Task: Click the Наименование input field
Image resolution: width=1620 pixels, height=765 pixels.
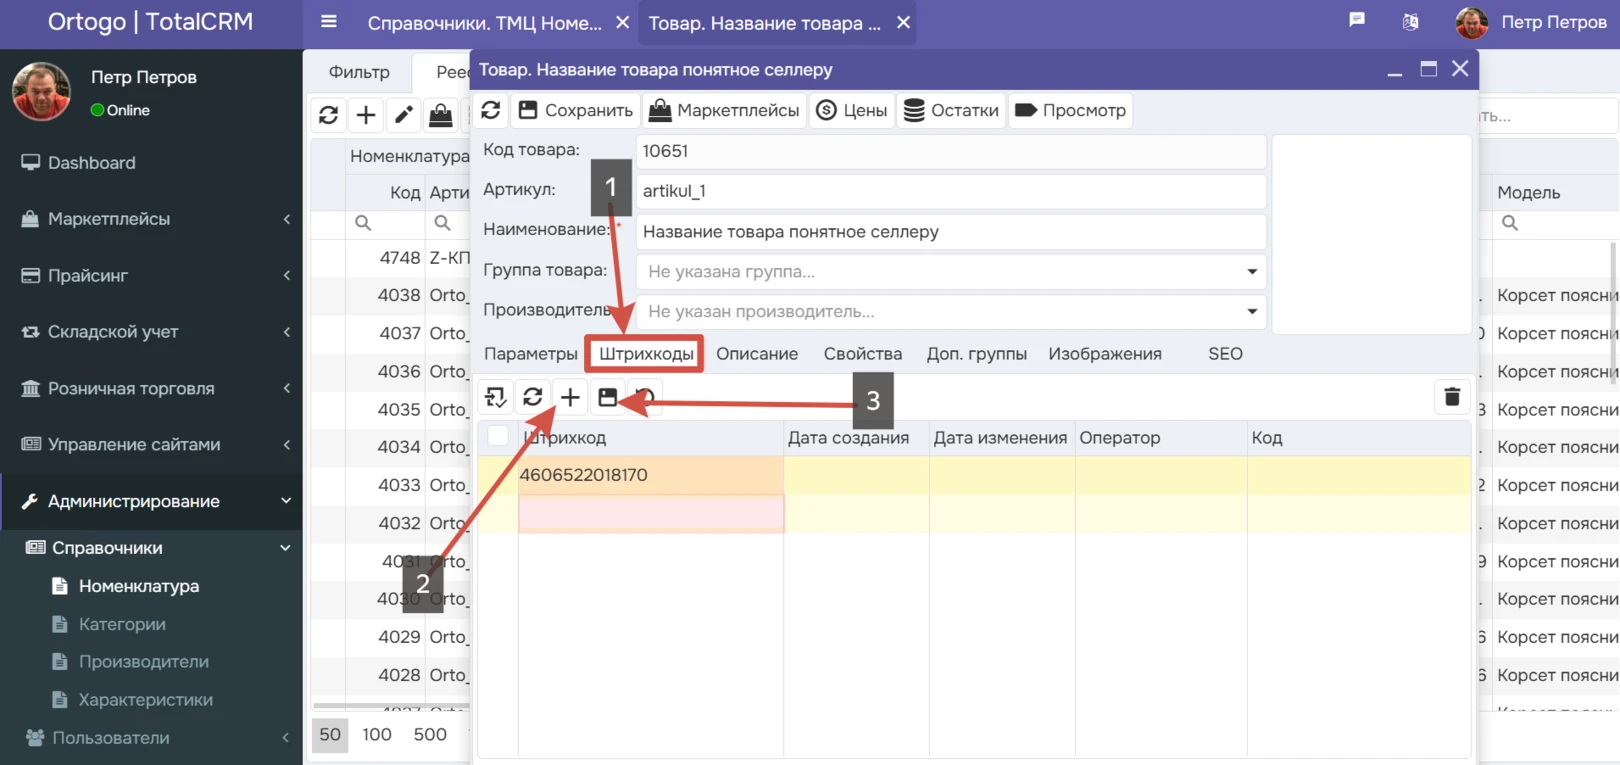Action: pos(951,232)
